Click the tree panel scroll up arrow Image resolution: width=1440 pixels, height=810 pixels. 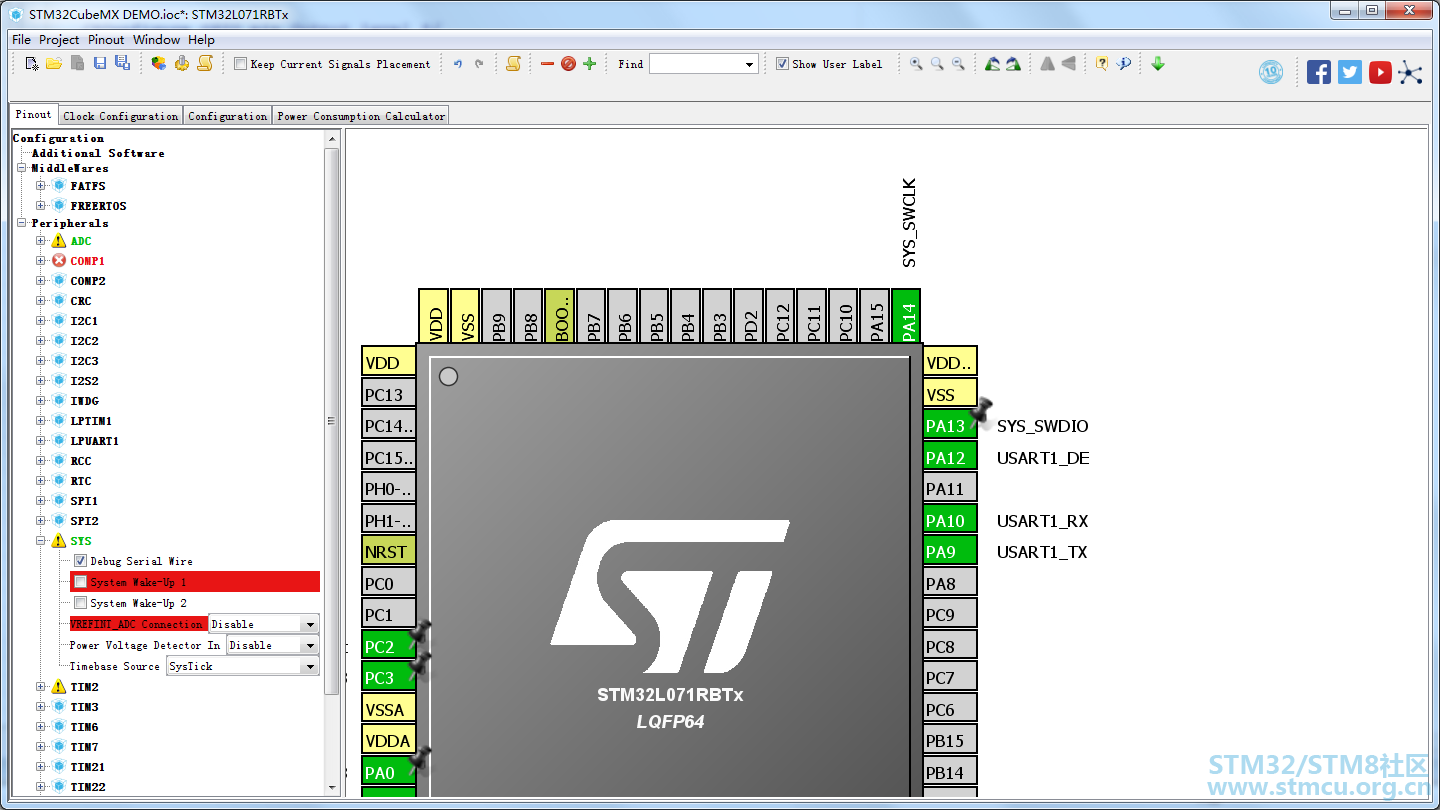point(333,139)
